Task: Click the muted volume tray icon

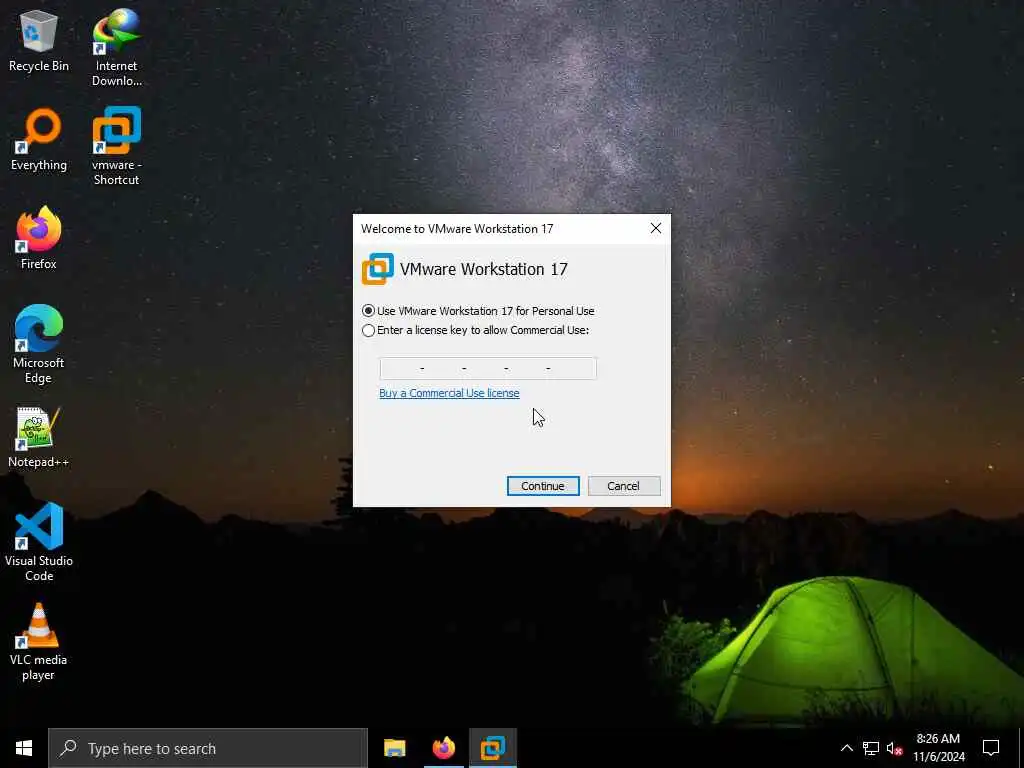Action: pos(894,748)
